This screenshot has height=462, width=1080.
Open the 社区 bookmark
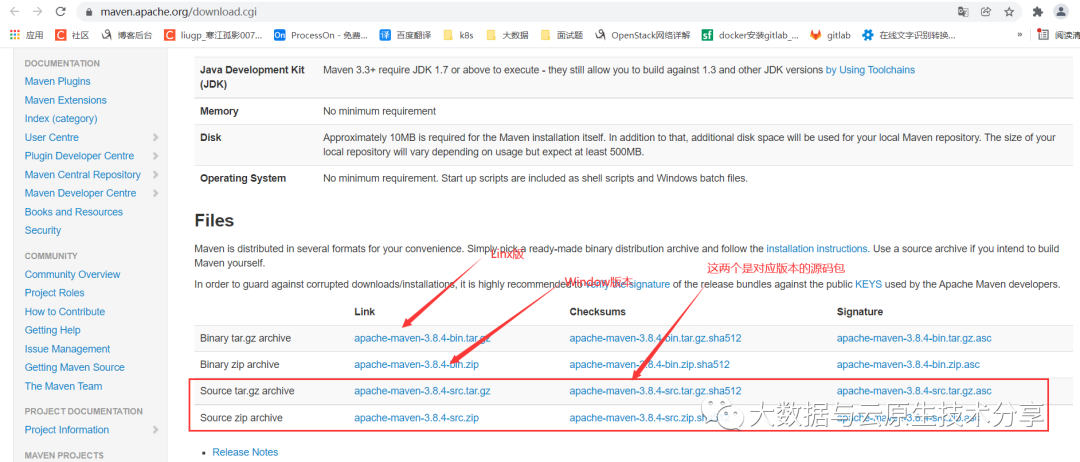72,35
